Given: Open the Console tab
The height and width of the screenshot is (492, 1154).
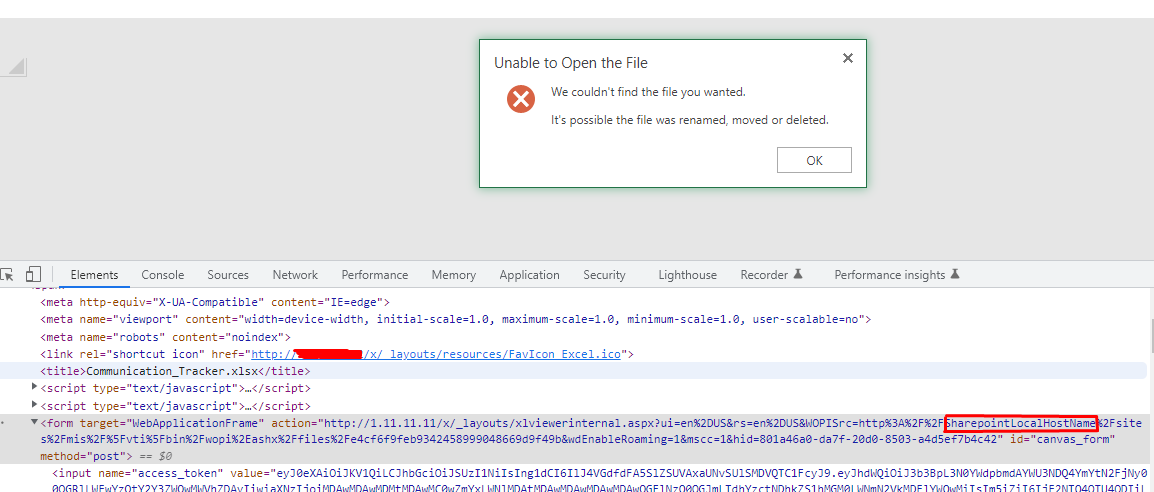Looking at the screenshot, I should [163, 274].
